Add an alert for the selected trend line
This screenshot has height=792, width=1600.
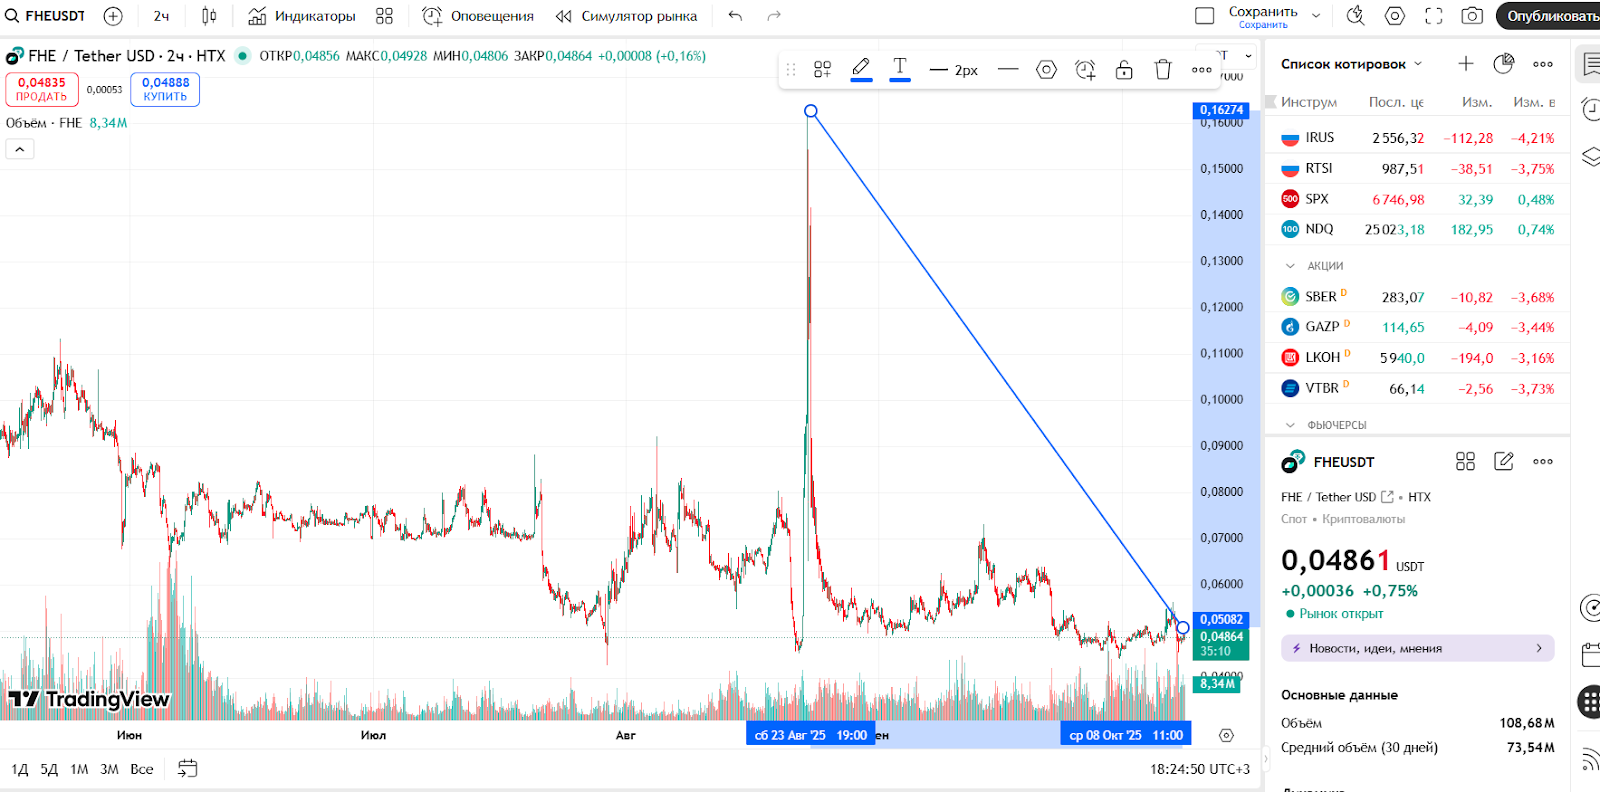coord(1085,70)
